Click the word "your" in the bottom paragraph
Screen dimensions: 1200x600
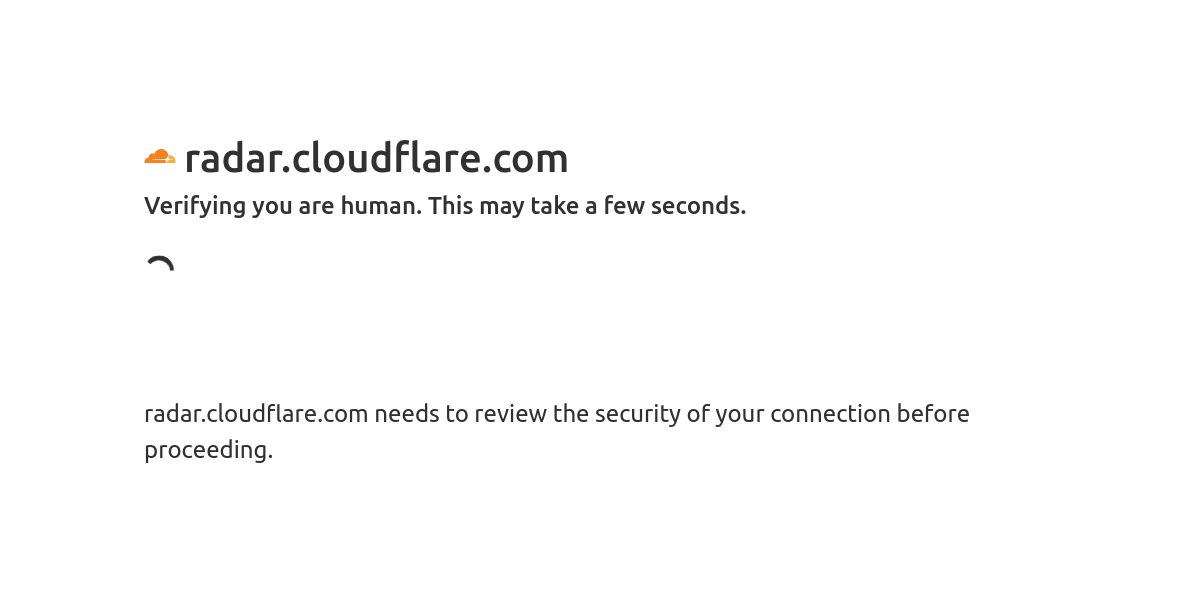coord(739,414)
